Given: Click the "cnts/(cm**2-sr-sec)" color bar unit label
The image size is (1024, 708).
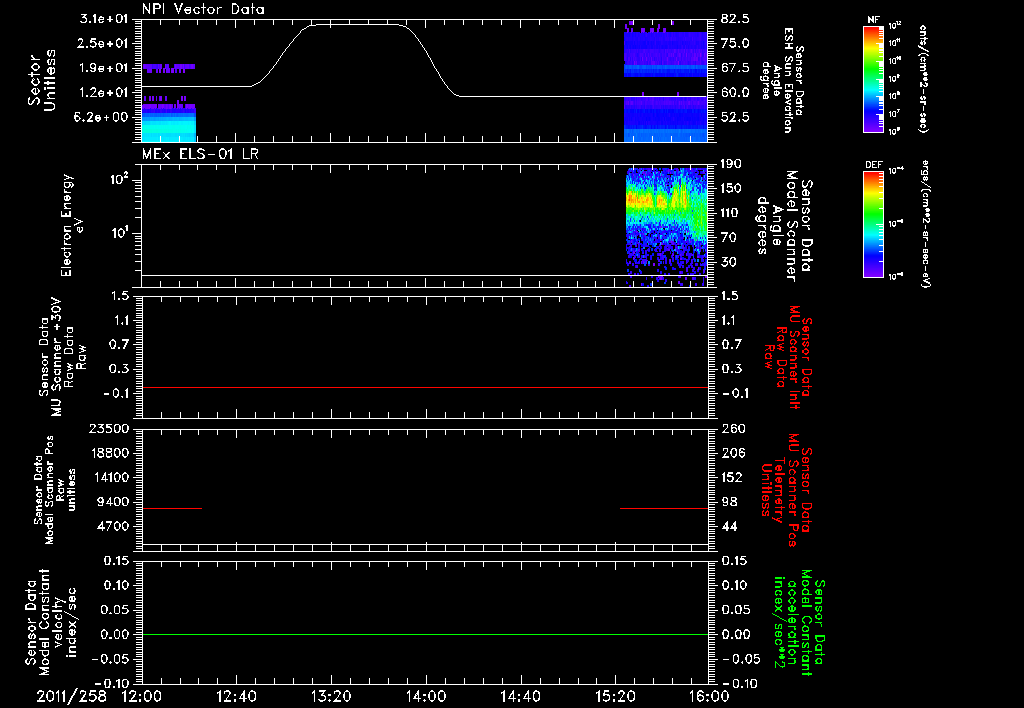Looking at the screenshot, I should [x=923, y=79].
